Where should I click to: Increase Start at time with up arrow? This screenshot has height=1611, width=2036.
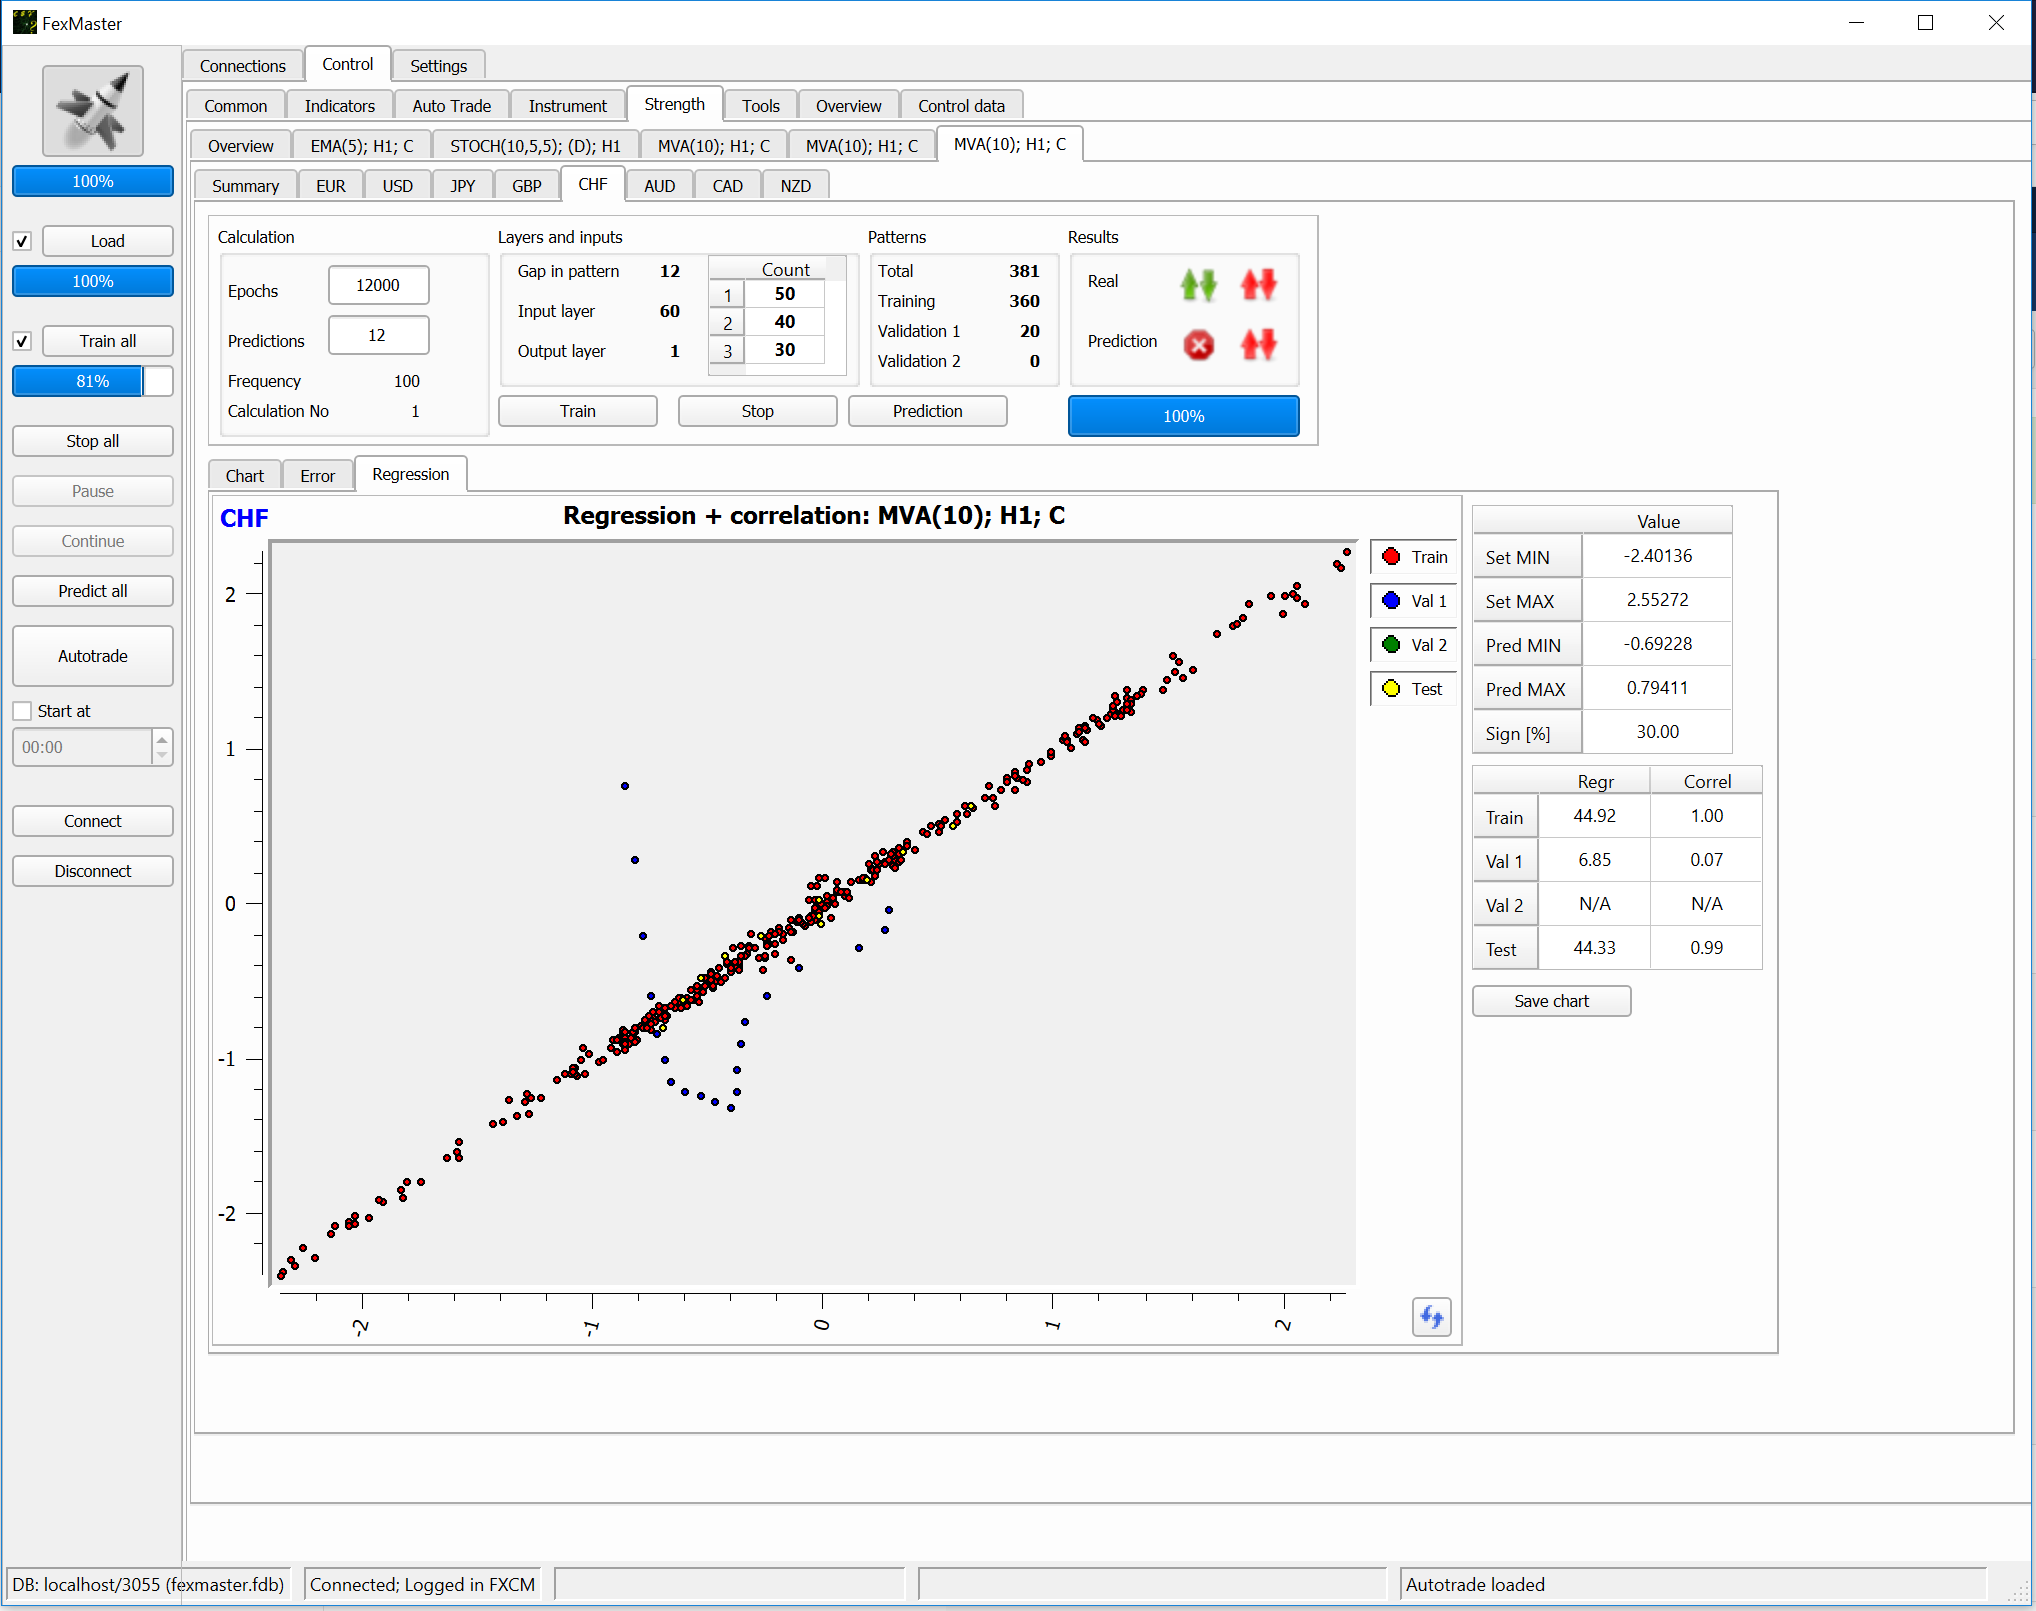[162, 739]
